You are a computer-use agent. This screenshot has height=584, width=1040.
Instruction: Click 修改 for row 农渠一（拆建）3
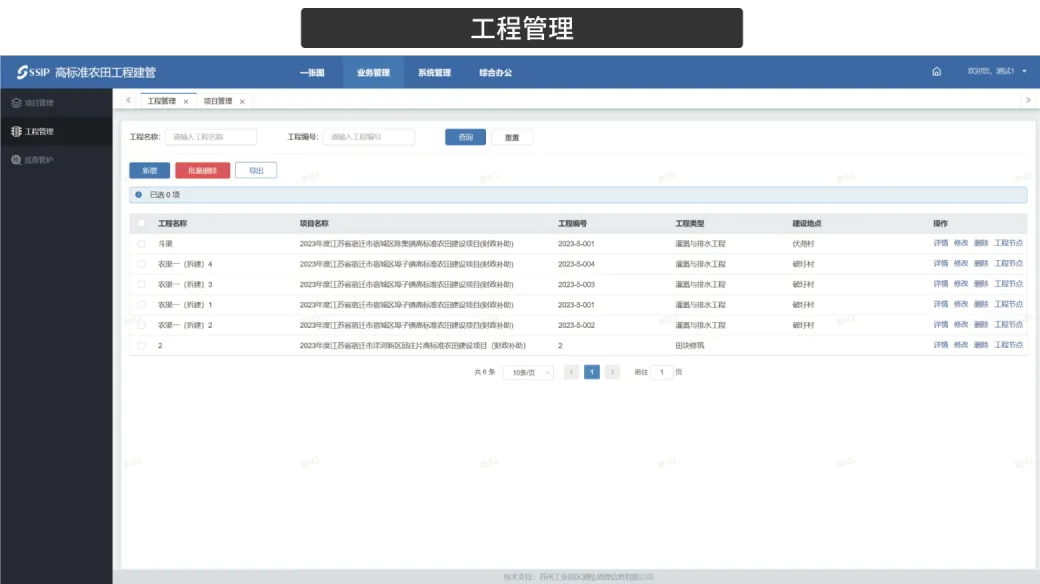961,283
